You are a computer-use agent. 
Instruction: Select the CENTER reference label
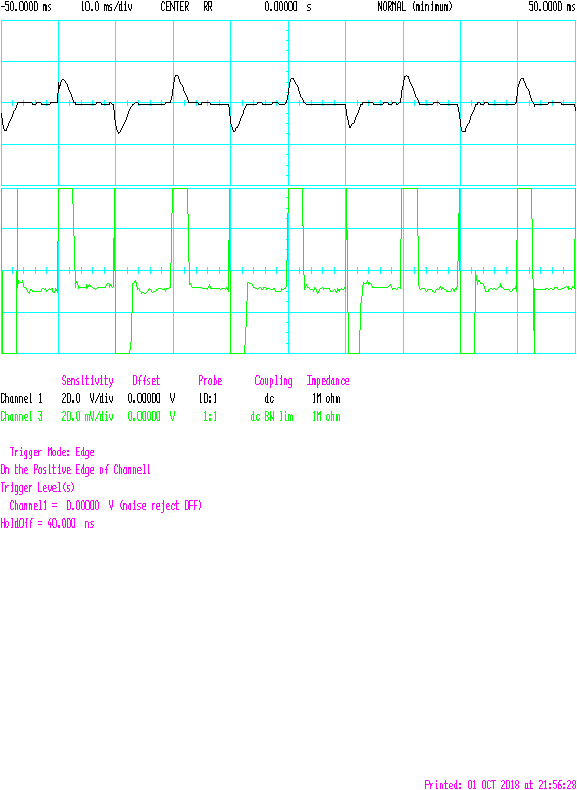pos(175,8)
